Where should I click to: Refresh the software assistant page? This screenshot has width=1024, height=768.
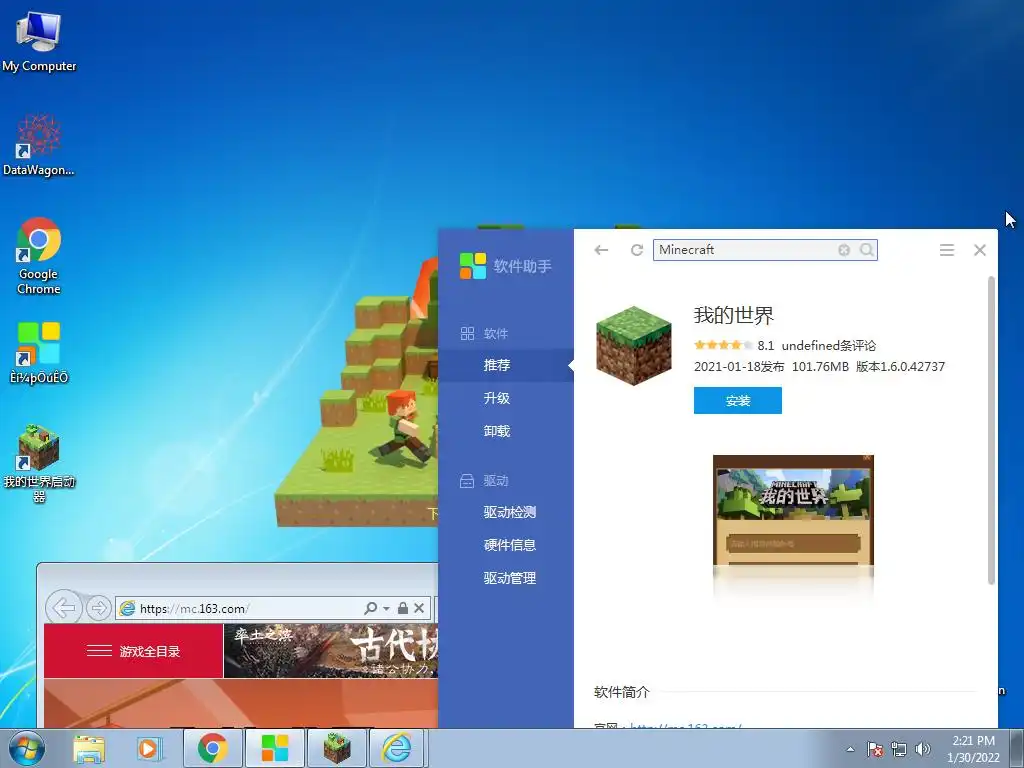[x=637, y=250]
